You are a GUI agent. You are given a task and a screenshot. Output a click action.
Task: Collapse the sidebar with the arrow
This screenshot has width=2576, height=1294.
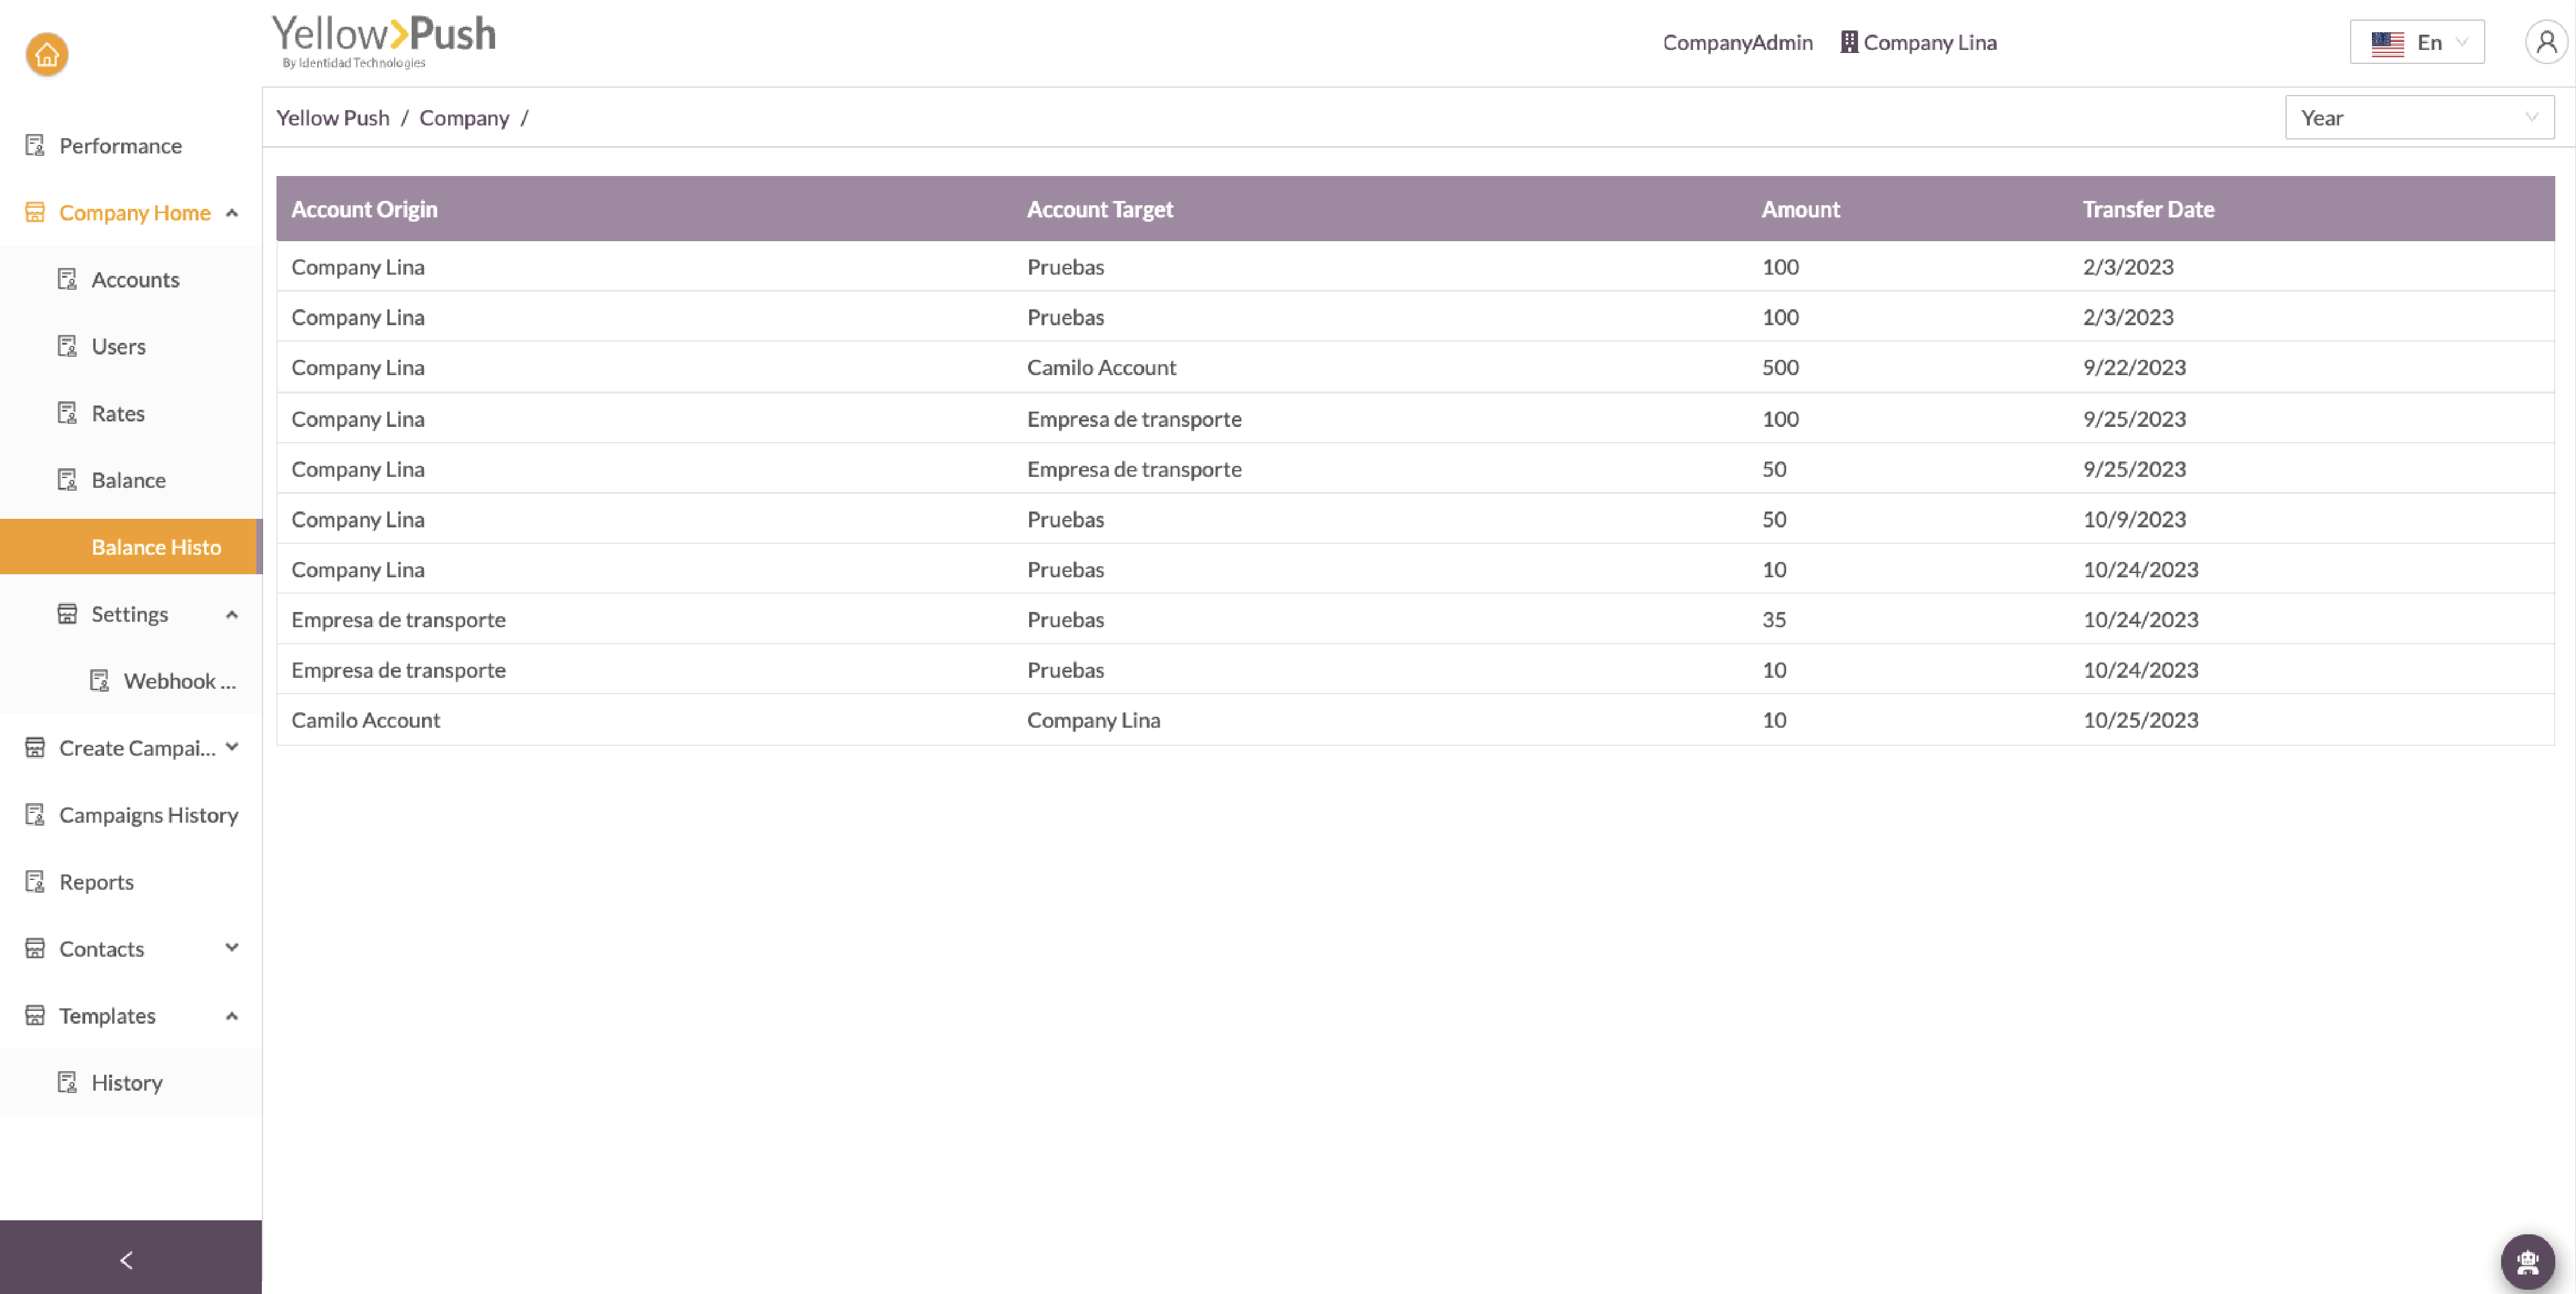127,1260
